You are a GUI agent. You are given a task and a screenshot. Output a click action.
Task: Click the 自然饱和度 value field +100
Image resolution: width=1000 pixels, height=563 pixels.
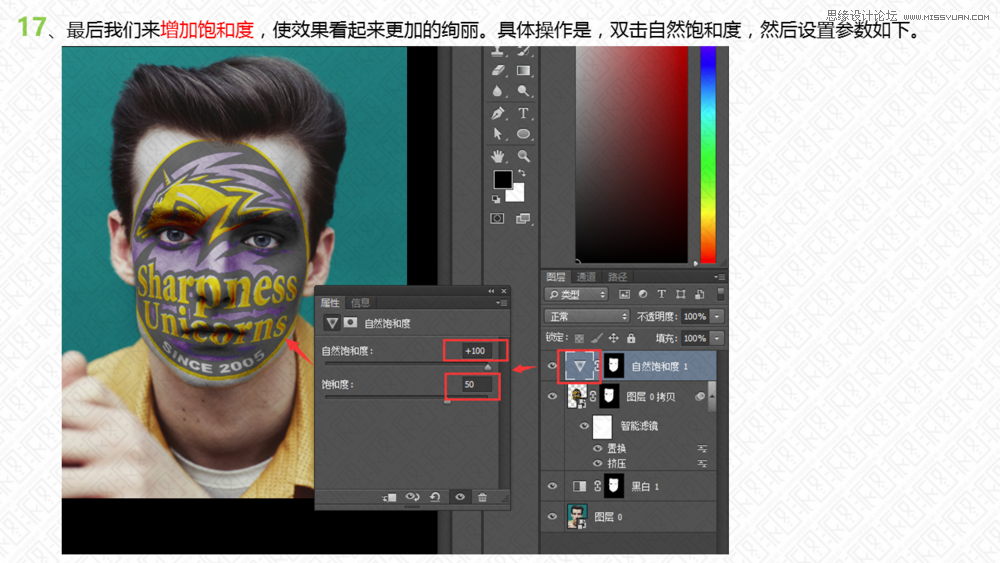coord(475,351)
